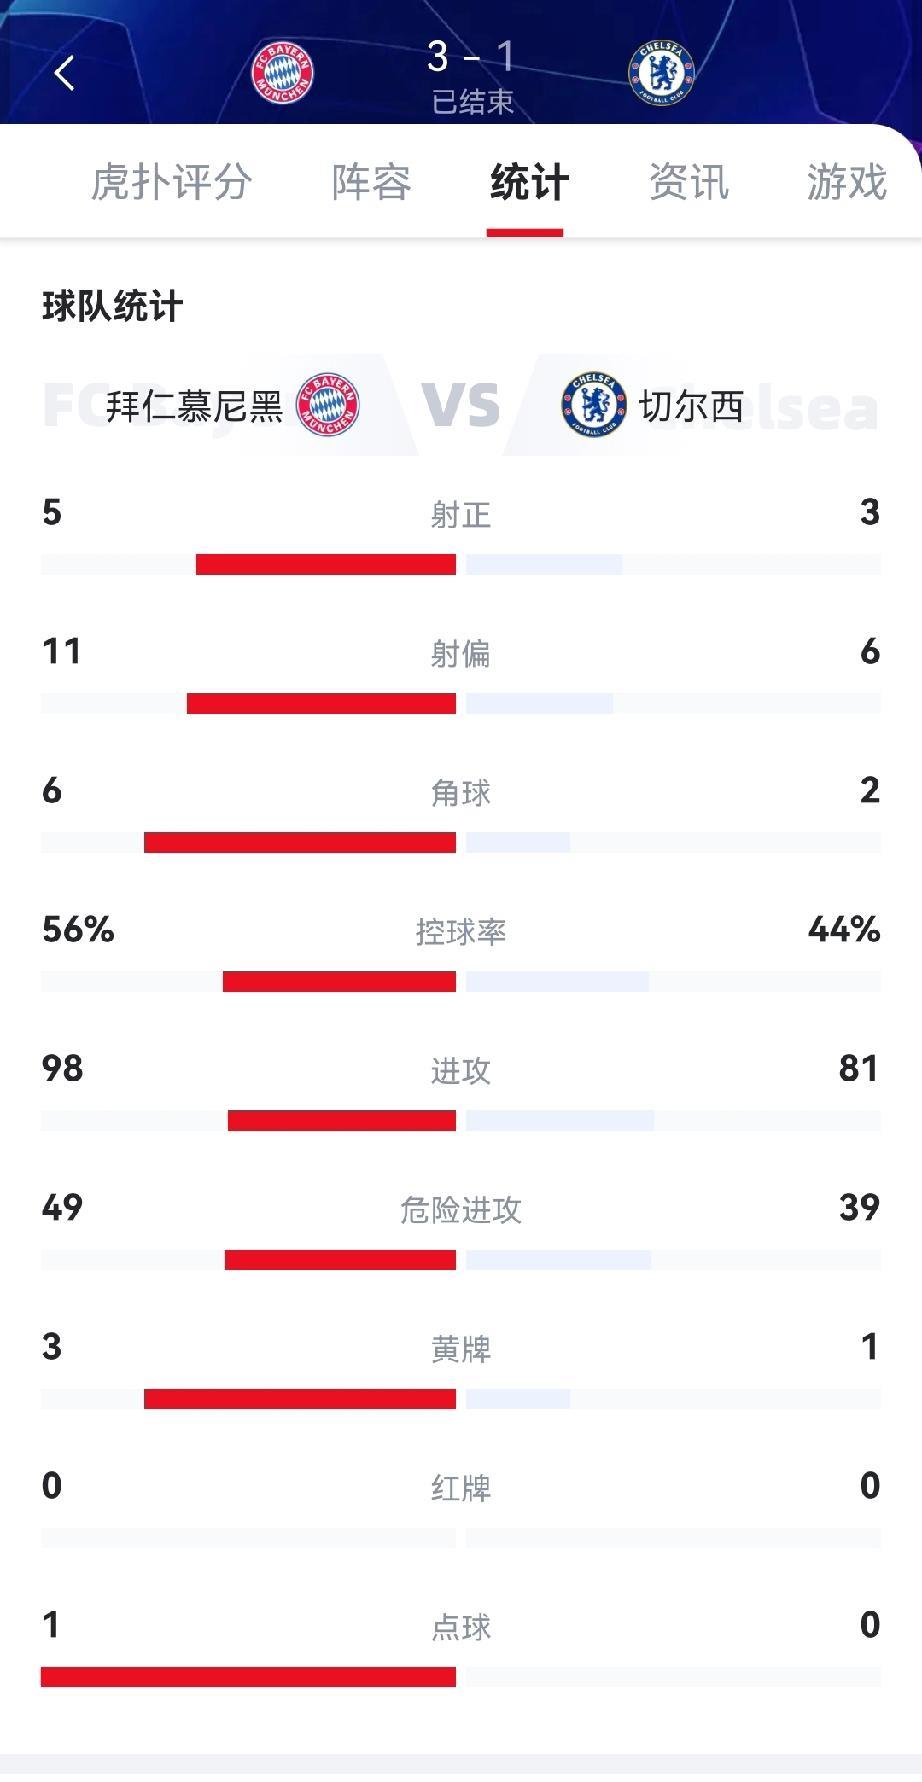Tap the red 角球 corner bar
The height and width of the screenshot is (1782, 922).
[300, 843]
